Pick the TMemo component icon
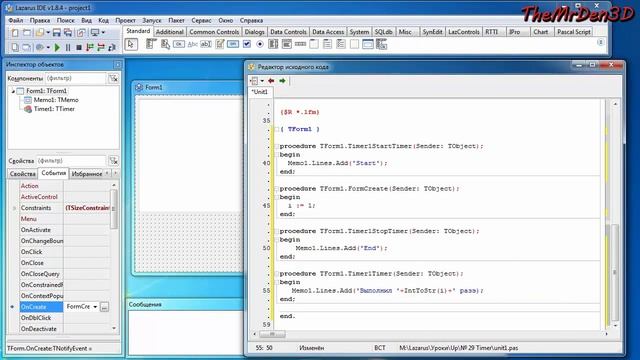This screenshot has height=360, width=640. [x=220, y=44]
